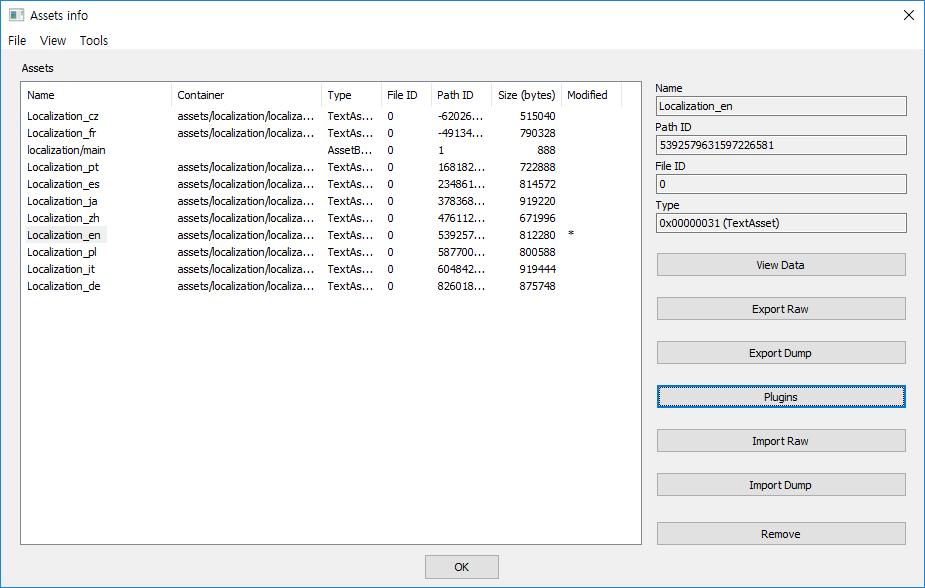Image resolution: width=925 pixels, height=588 pixels.
Task: Select the Localization_ja asset
Action: click(x=62, y=200)
